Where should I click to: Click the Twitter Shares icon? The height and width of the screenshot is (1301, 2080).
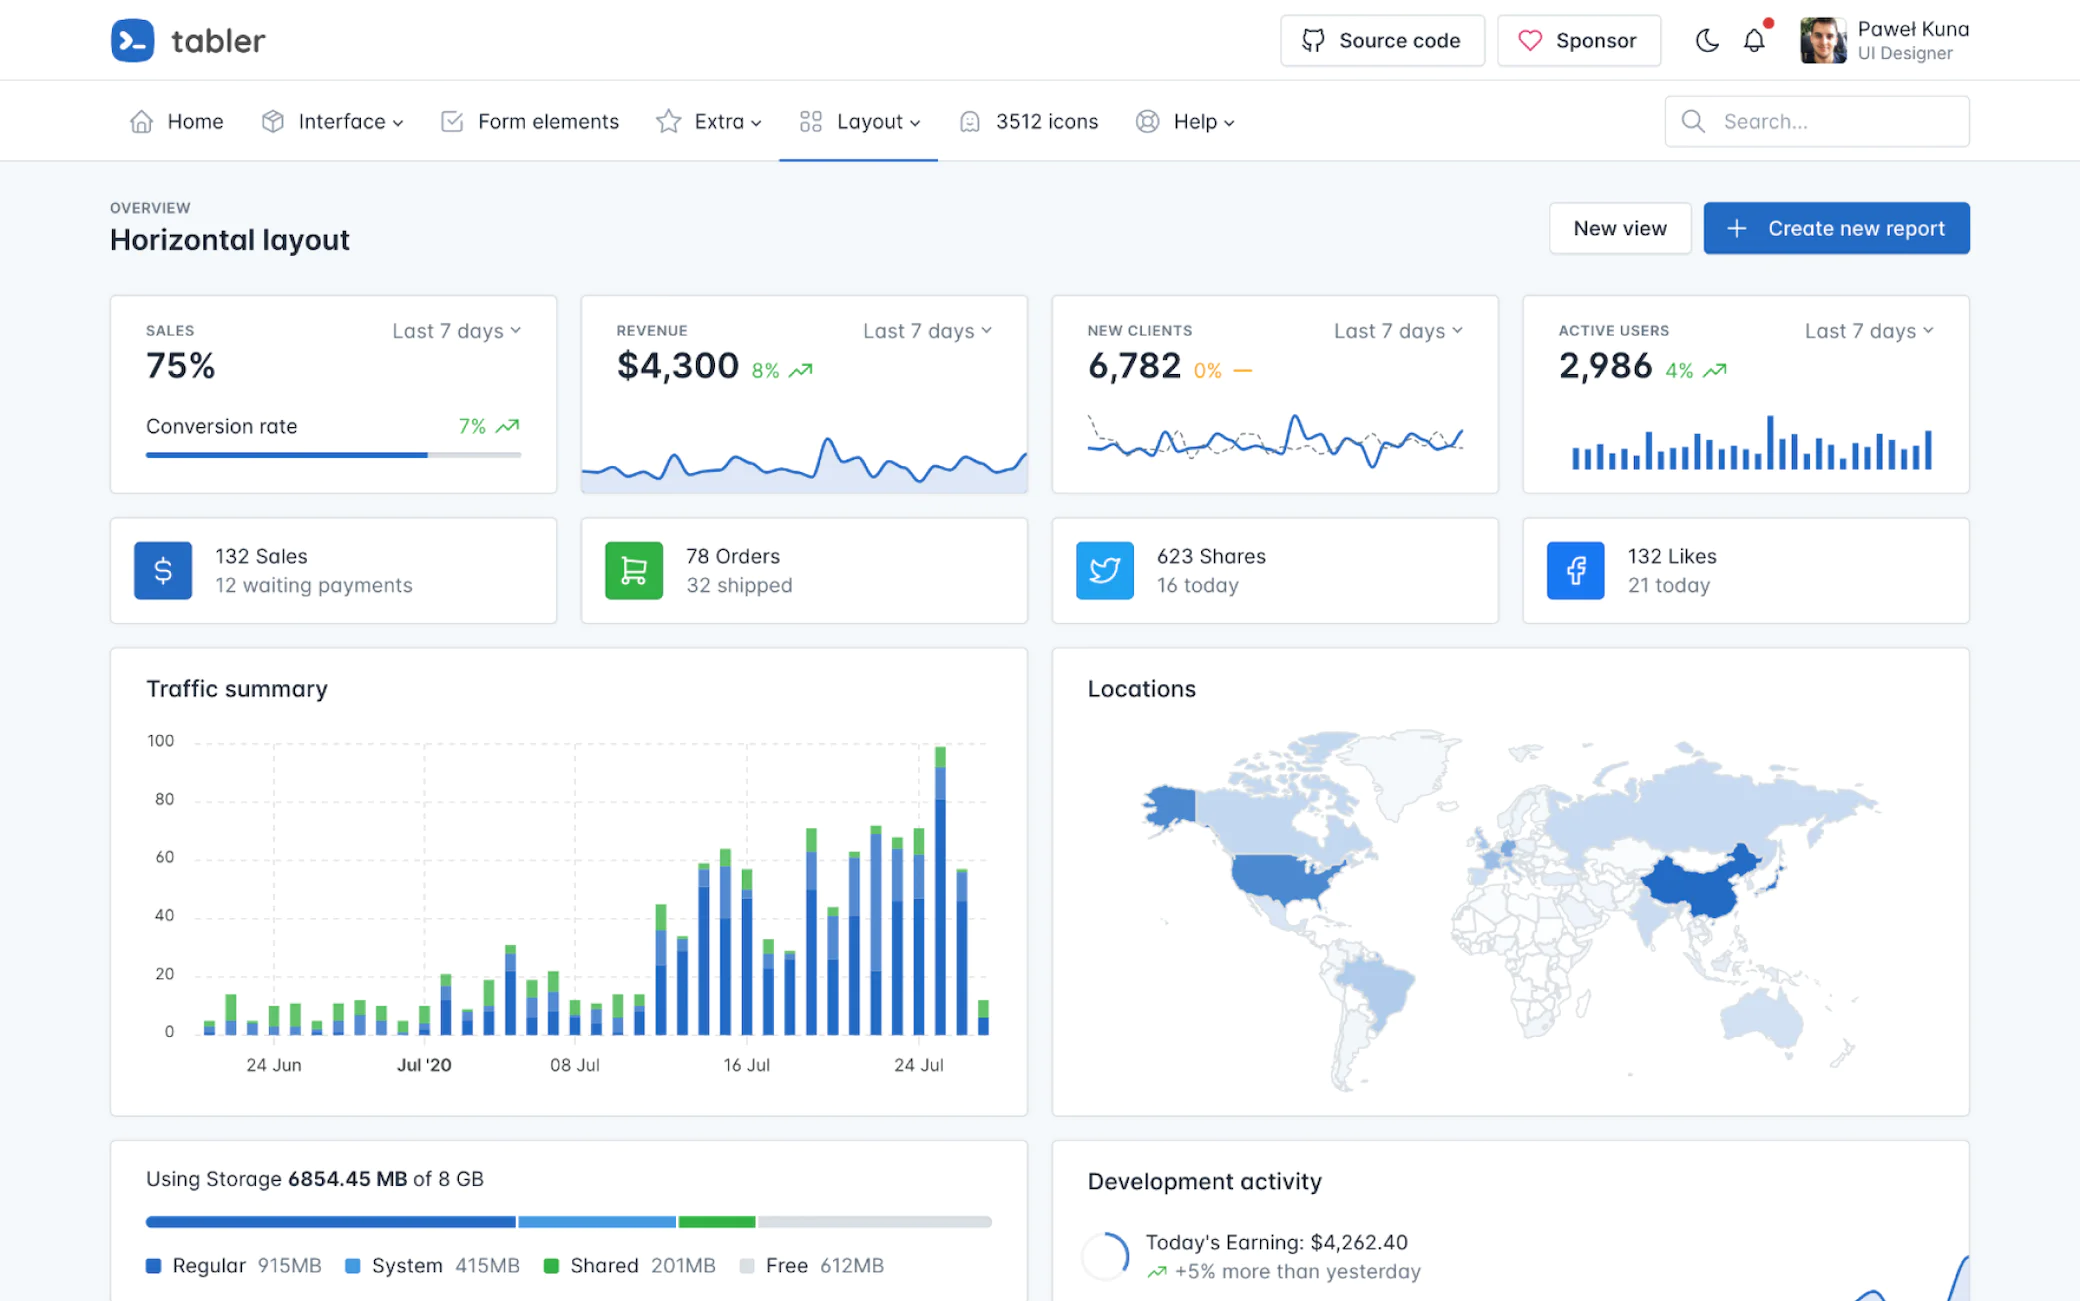pyautogui.click(x=1105, y=570)
